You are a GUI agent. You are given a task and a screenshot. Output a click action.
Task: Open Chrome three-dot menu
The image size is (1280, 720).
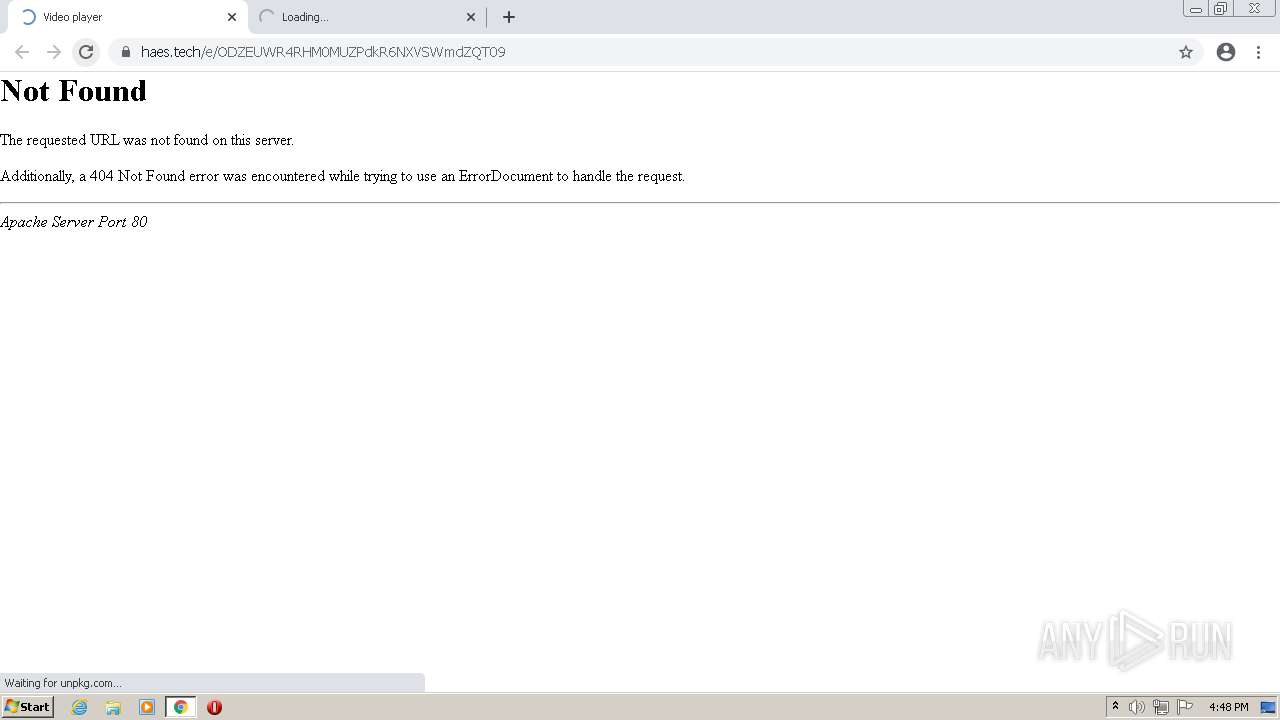[x=1258, y=52]
